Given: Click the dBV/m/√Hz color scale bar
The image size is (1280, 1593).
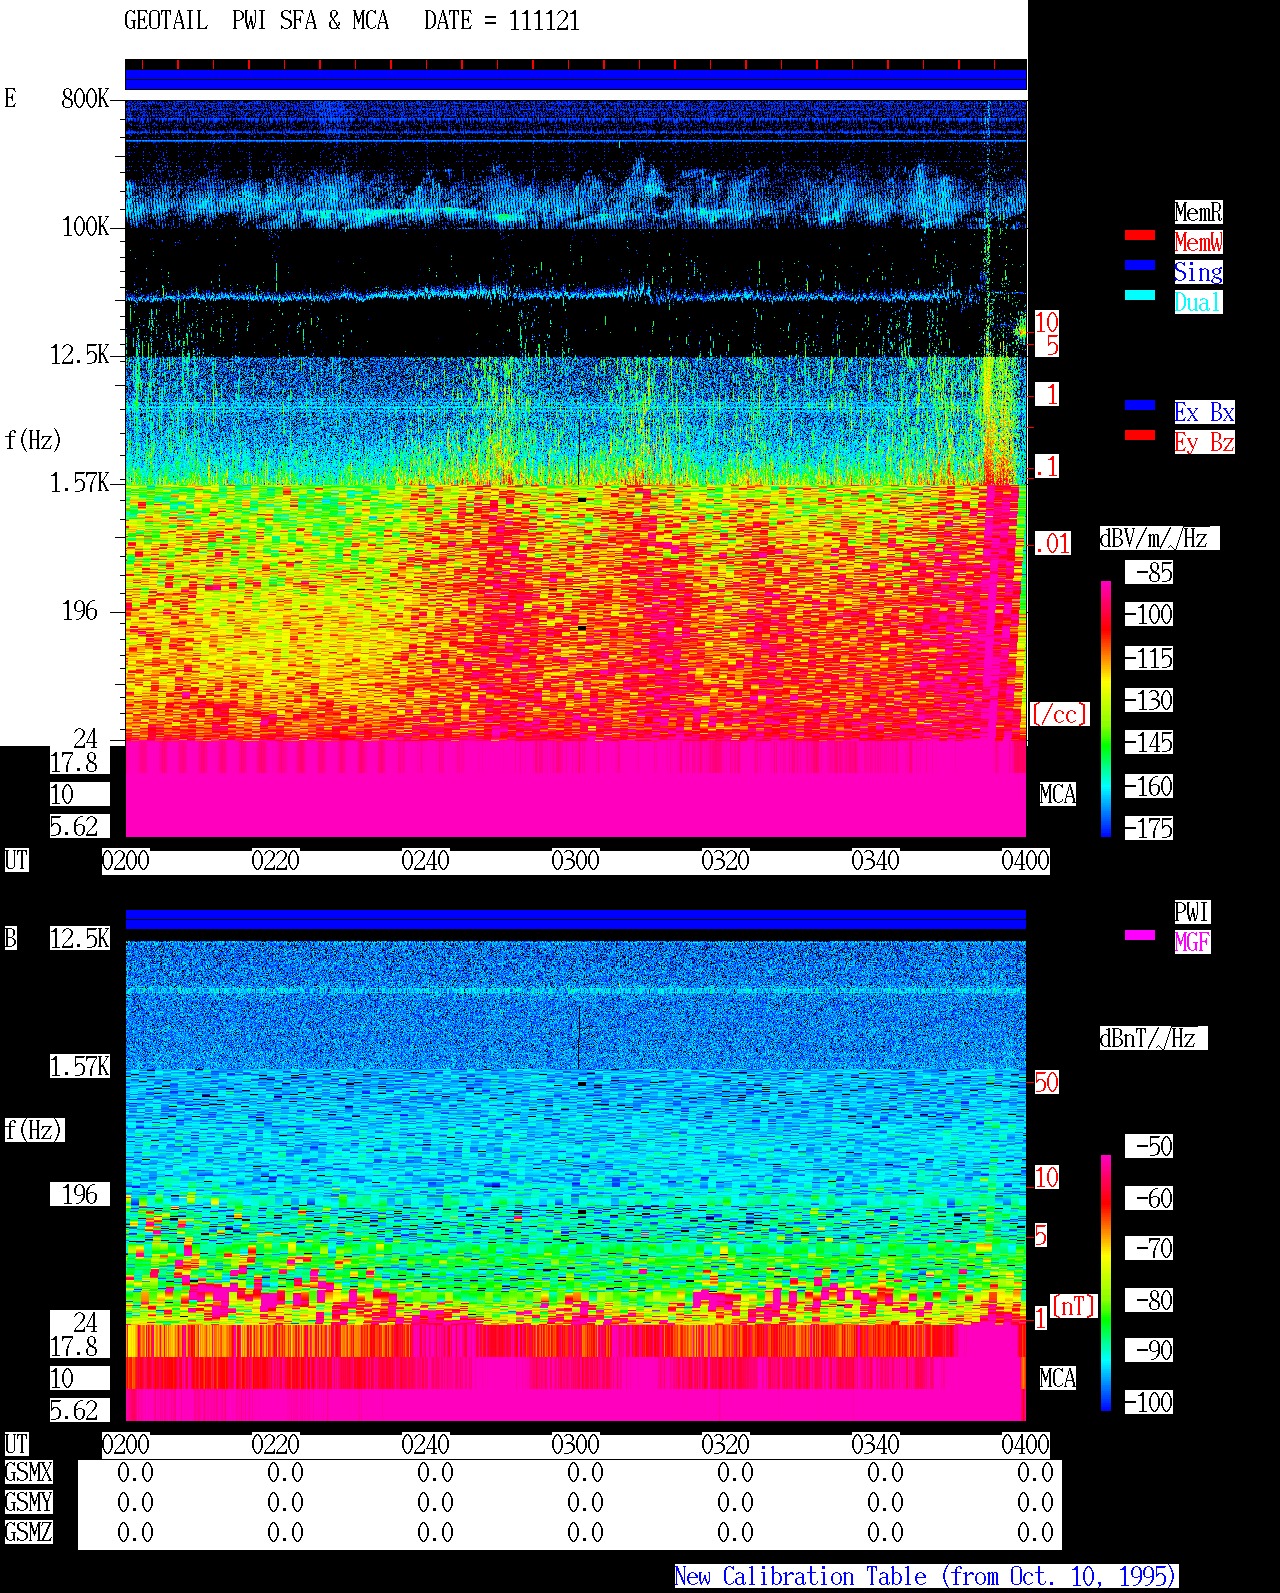Looking at the screenshot, I should 1106,708.
